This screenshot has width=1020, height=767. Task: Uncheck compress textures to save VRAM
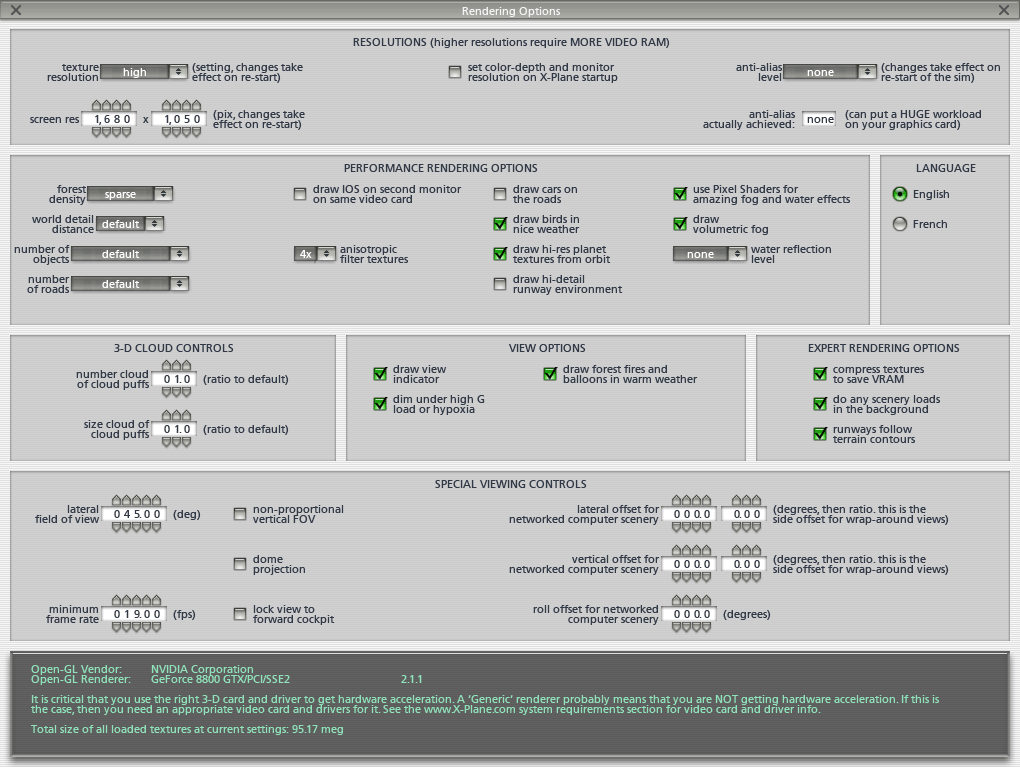pyautogui.click(x=820, y=374)
